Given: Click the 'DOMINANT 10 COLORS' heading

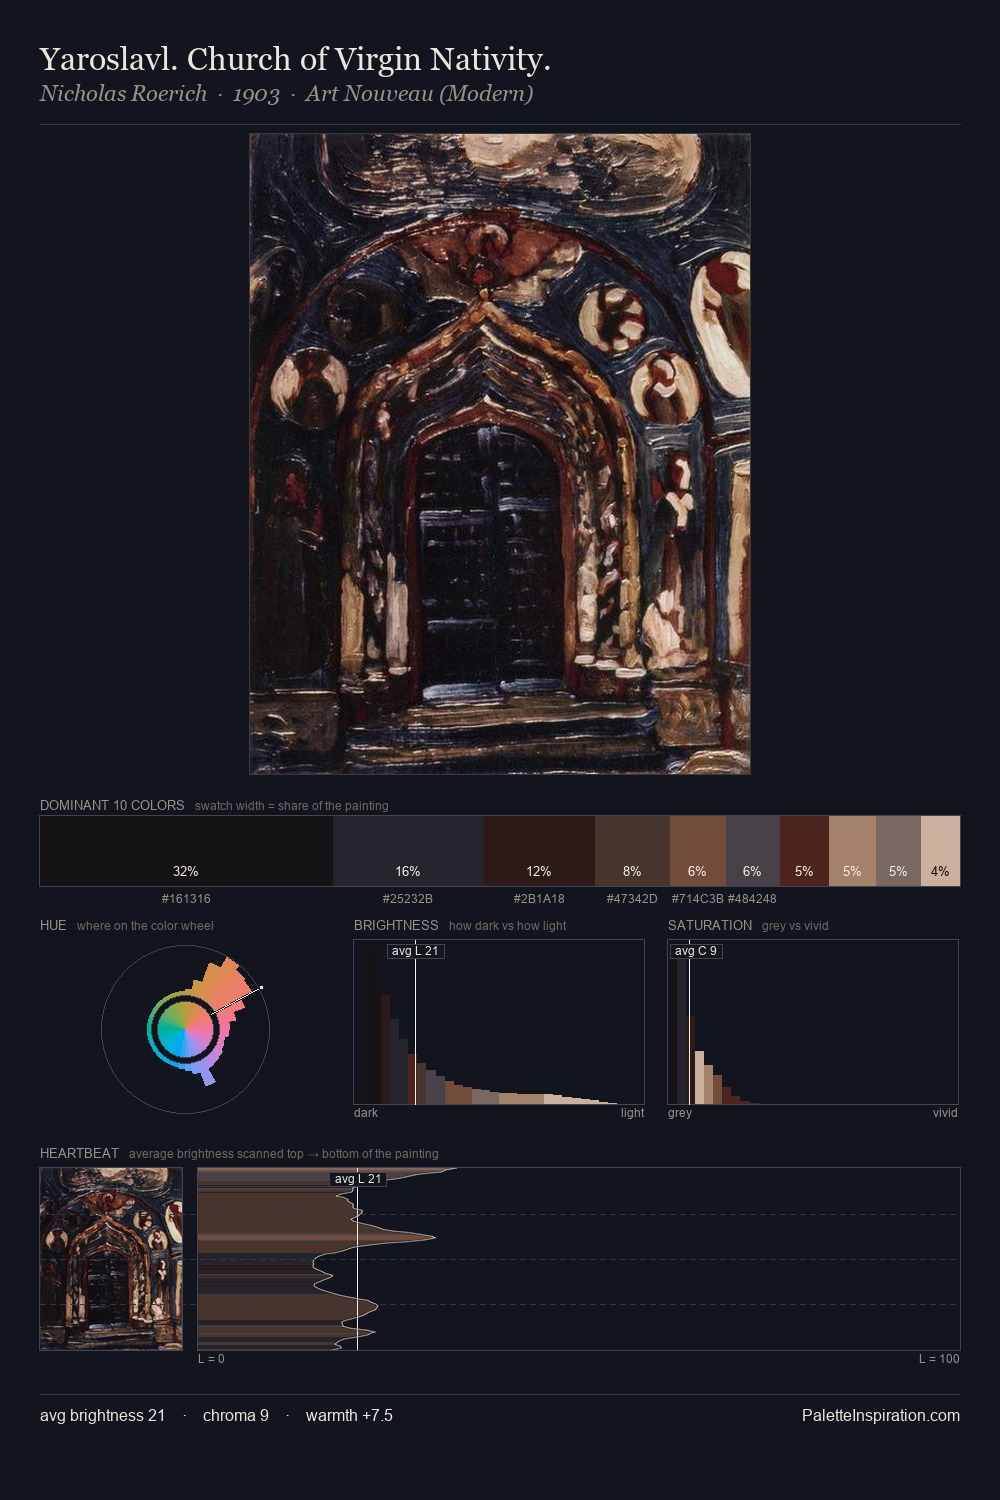Looking at the screenshot, I should pos(112,805).
